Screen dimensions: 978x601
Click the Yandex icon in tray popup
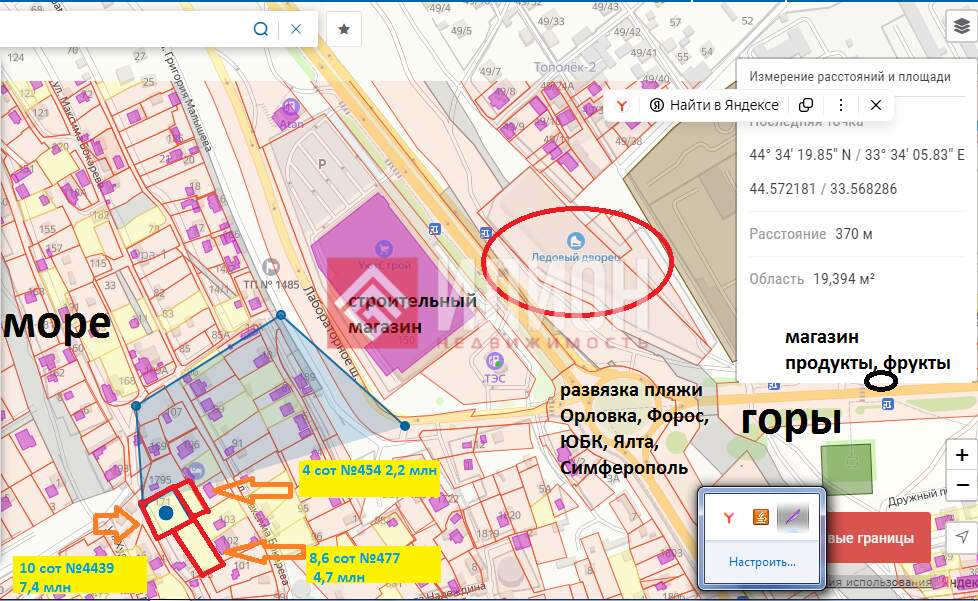[730, 517]
